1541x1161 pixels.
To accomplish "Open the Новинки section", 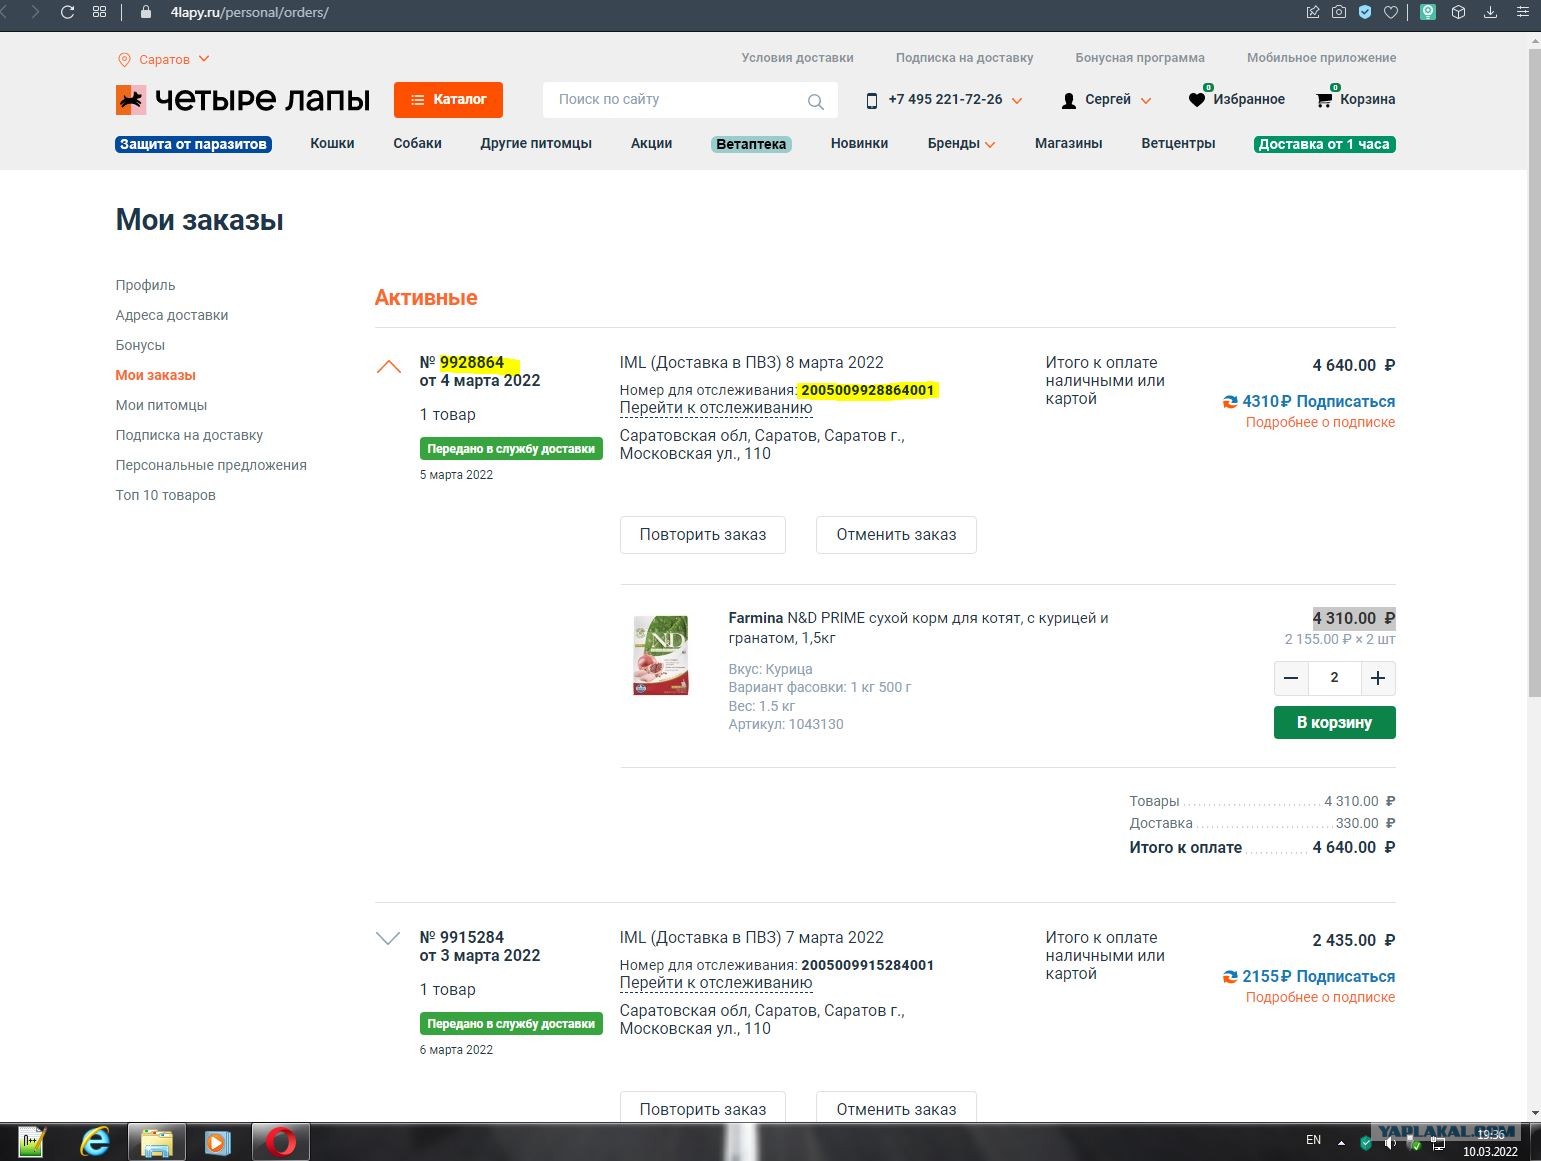I will pyautogui.click(x=859, y=143).
